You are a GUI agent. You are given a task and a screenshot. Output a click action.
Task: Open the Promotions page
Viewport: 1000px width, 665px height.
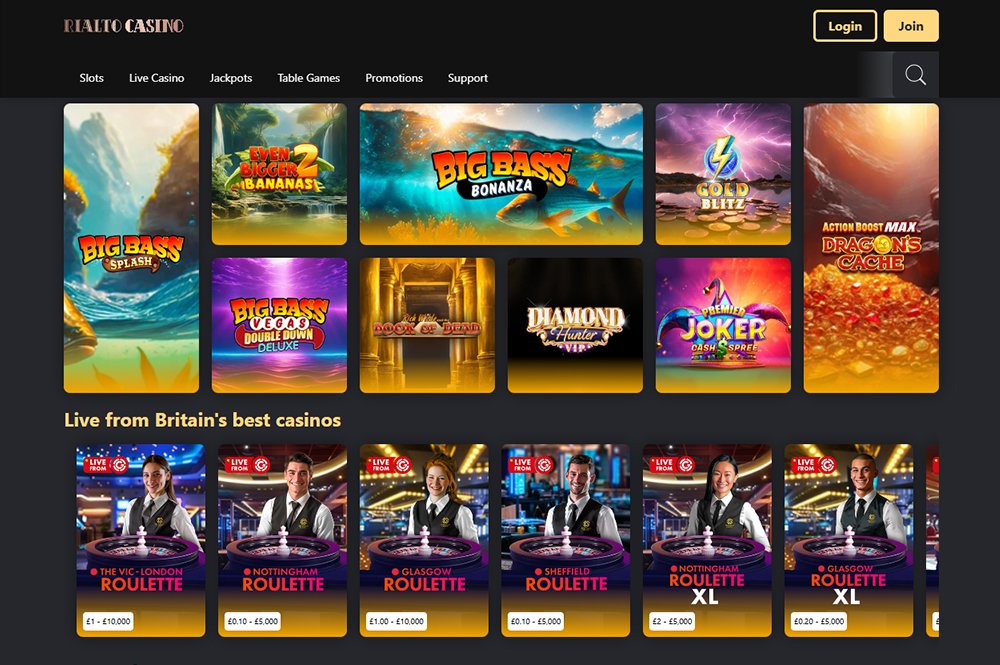pyautogui.click(x=394, y=78)
